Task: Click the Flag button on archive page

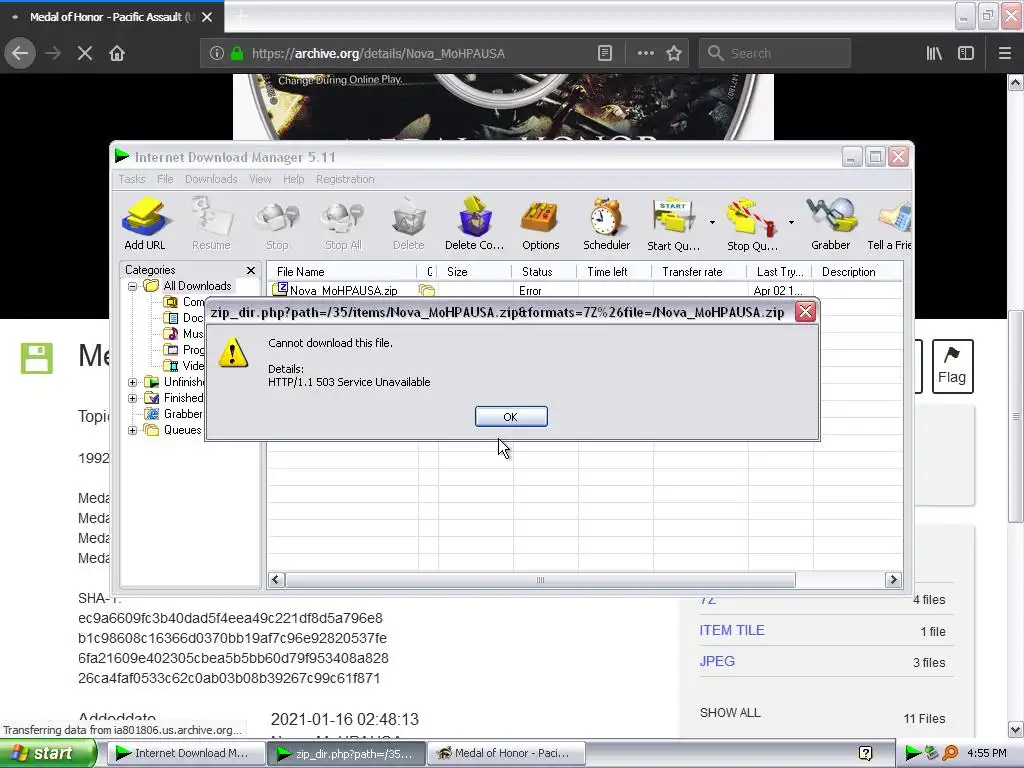Action: (952, 366)
